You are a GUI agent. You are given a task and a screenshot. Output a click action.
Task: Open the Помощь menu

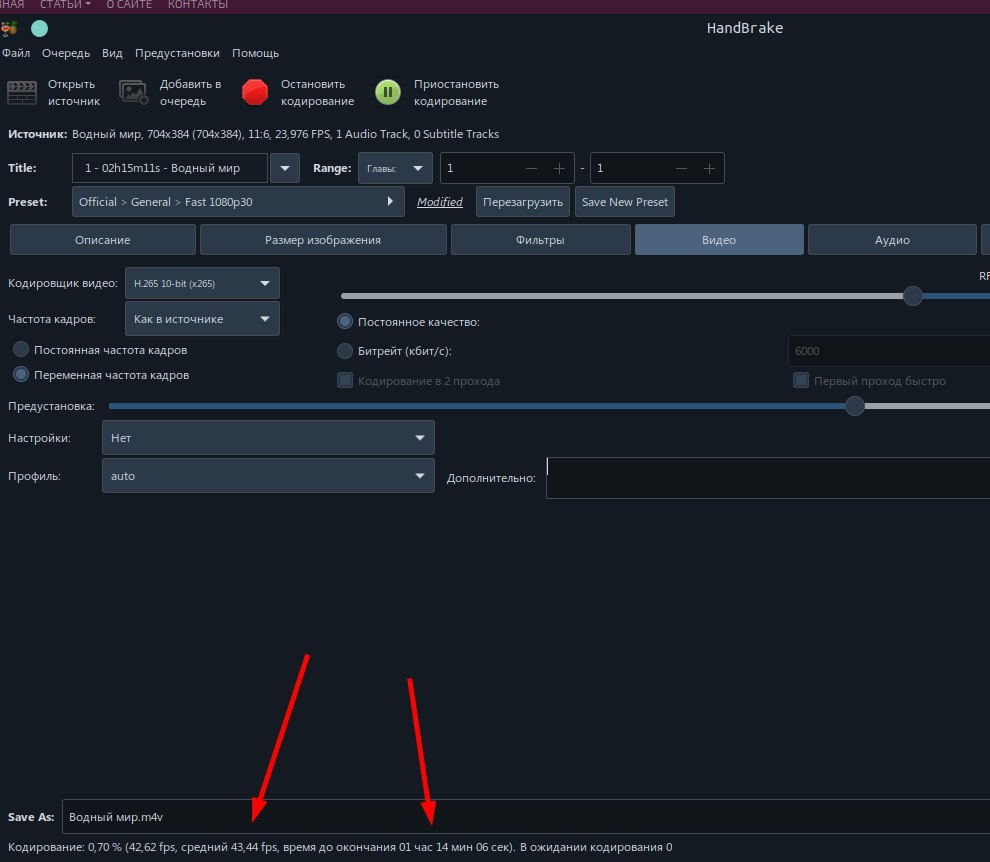(x=255, y=53)
